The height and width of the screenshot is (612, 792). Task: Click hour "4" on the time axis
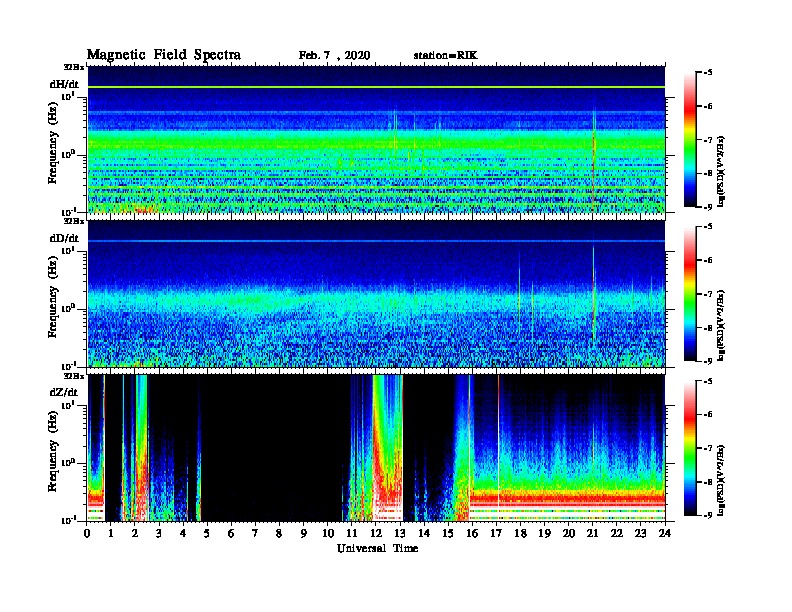(183, 534)
